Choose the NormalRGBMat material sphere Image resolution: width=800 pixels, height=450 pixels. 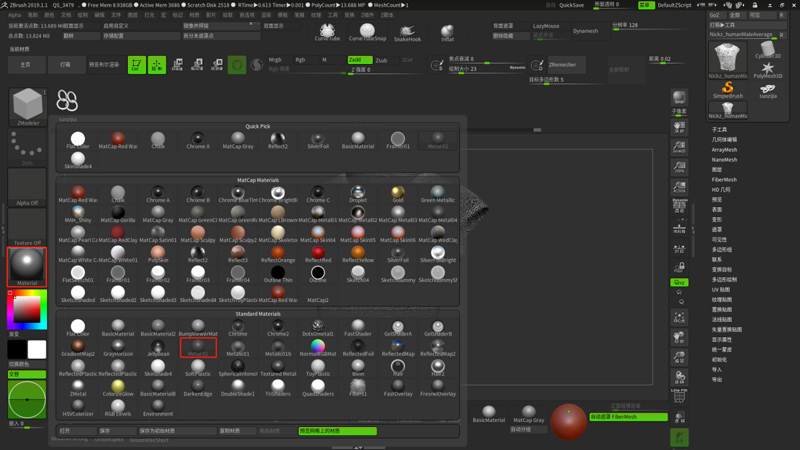pyautogui.click(x=317, y=347)
